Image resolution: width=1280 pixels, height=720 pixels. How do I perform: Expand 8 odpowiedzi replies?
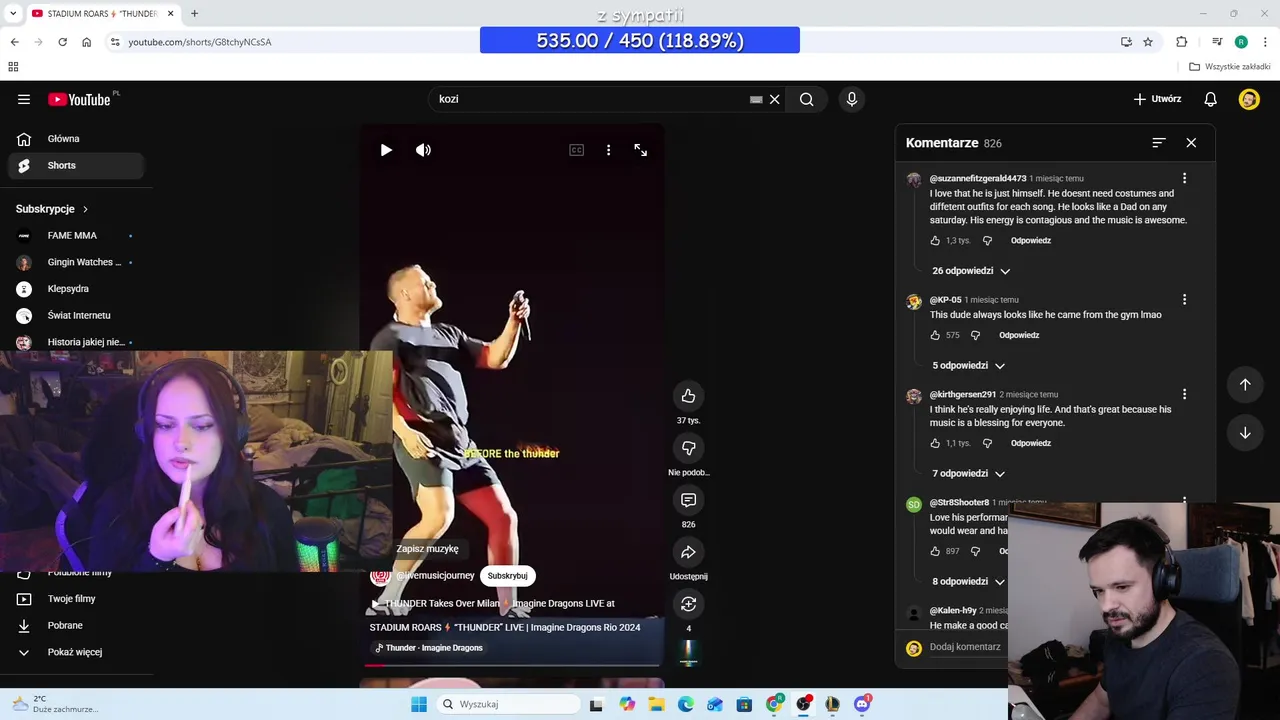point(968,582)
